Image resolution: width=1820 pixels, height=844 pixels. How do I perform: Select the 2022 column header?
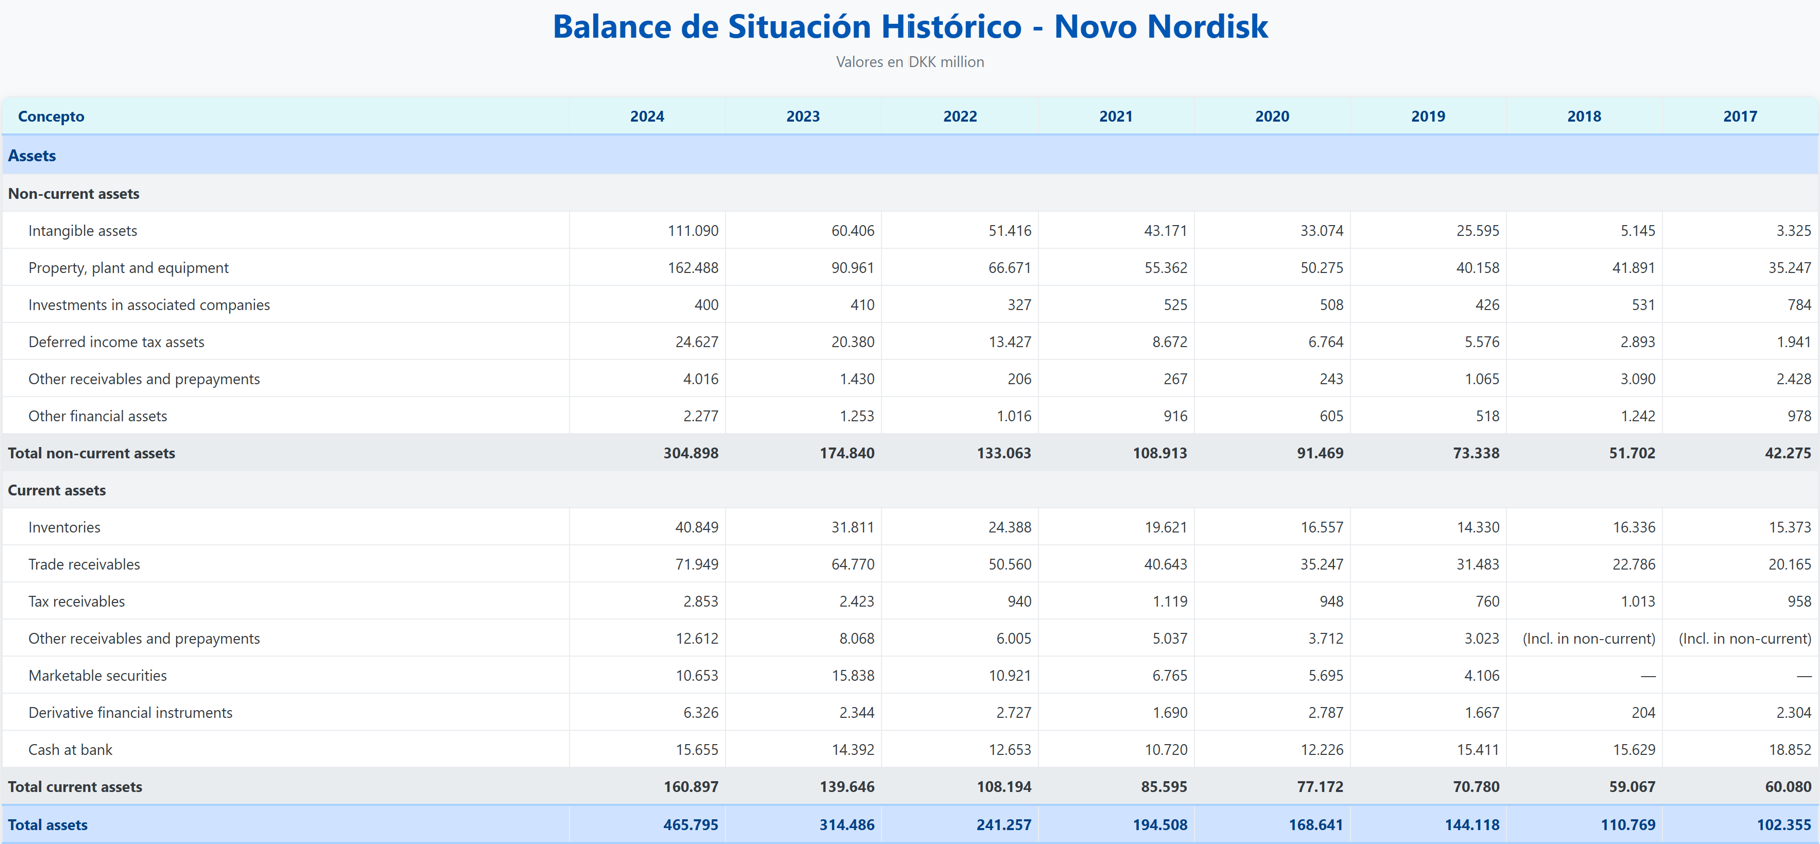coord(960,116)
